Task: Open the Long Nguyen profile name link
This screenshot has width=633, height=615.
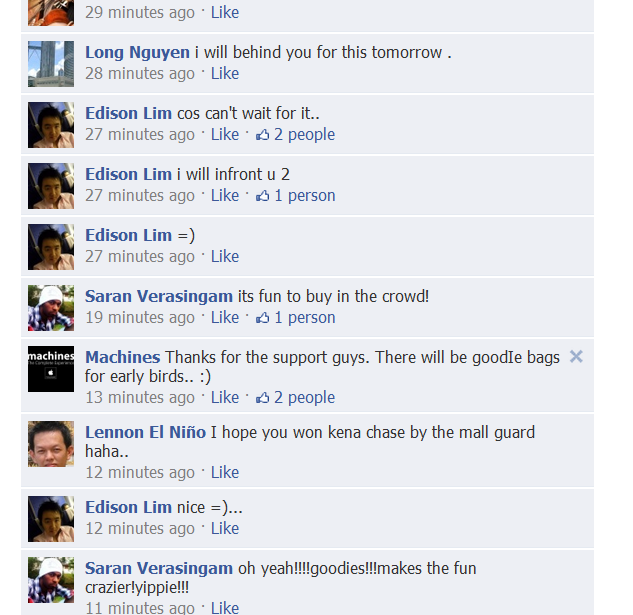Action: [x=137, y=52]
